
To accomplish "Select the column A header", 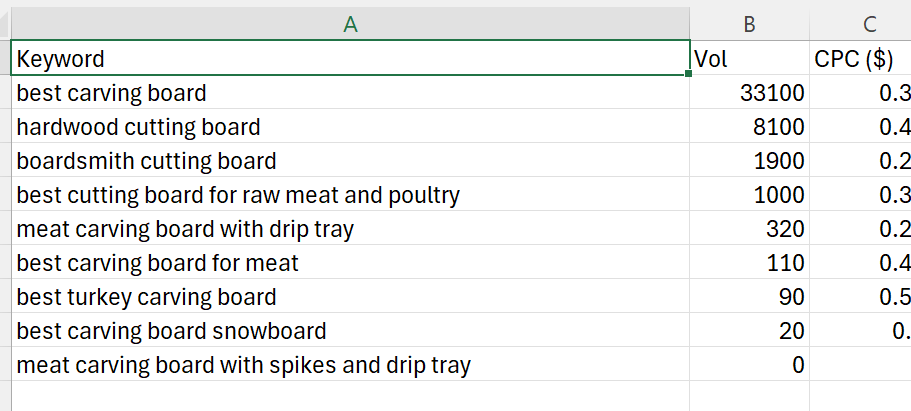I will click(x=350, y=26).
